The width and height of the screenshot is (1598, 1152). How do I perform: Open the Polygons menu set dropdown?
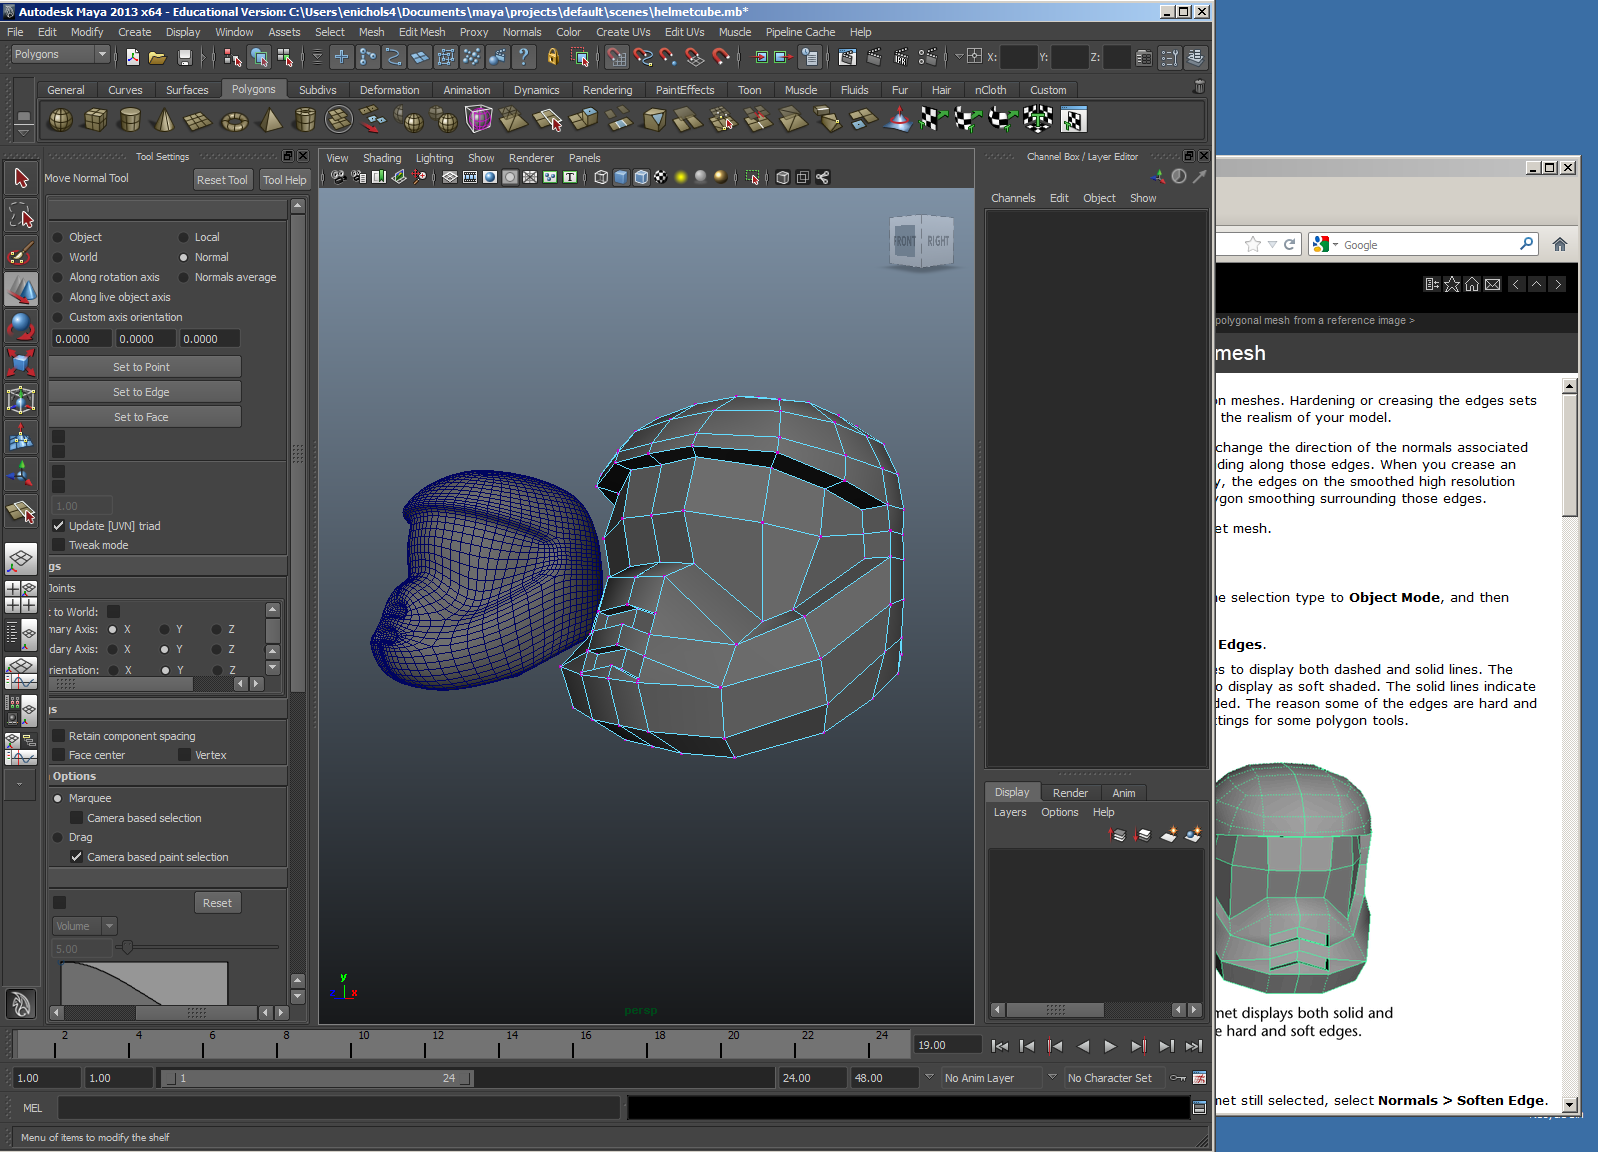60,55
